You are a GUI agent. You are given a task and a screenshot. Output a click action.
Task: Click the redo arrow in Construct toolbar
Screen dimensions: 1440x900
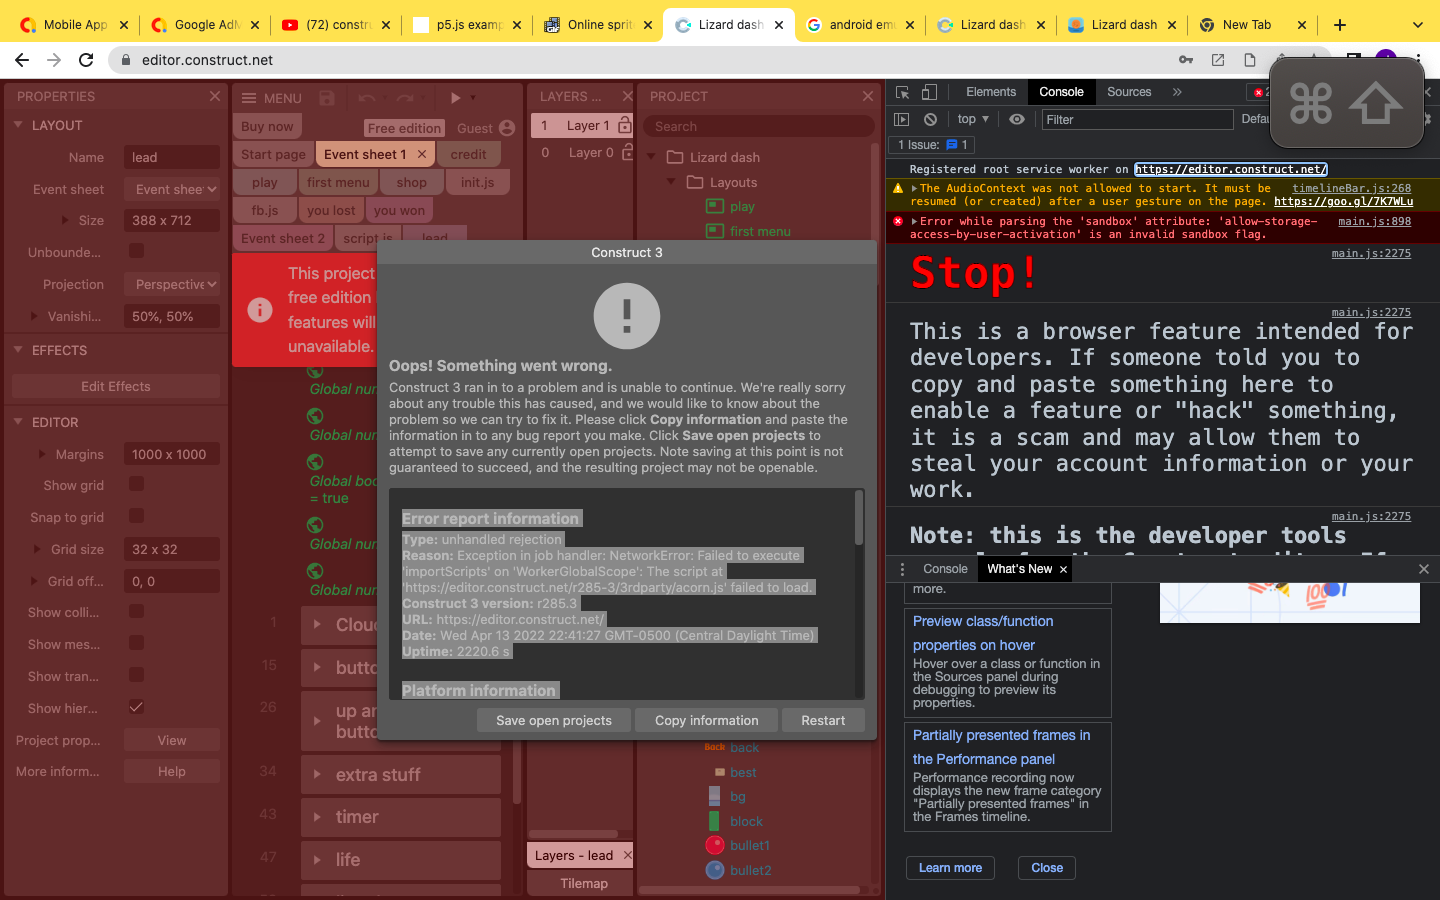click(x=405, y=98)
